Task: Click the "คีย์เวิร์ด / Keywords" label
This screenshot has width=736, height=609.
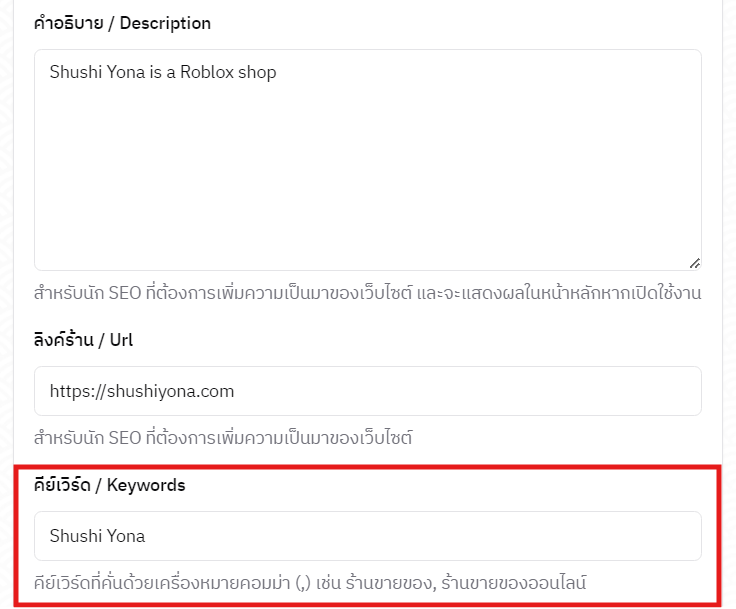Action: click(109, 485)
